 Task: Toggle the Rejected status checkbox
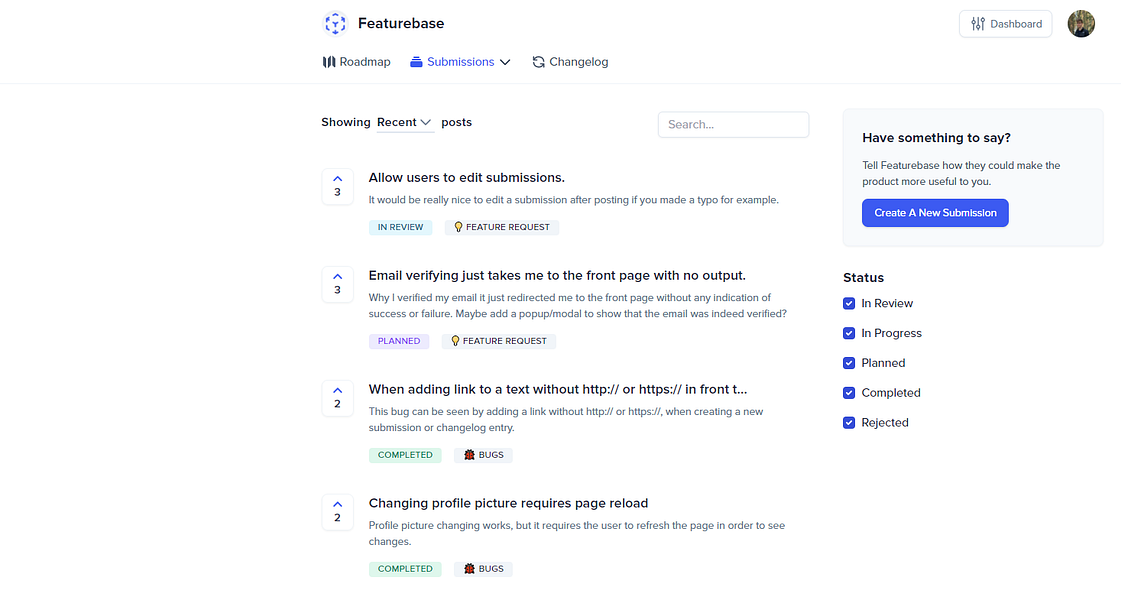click(849, 422)
